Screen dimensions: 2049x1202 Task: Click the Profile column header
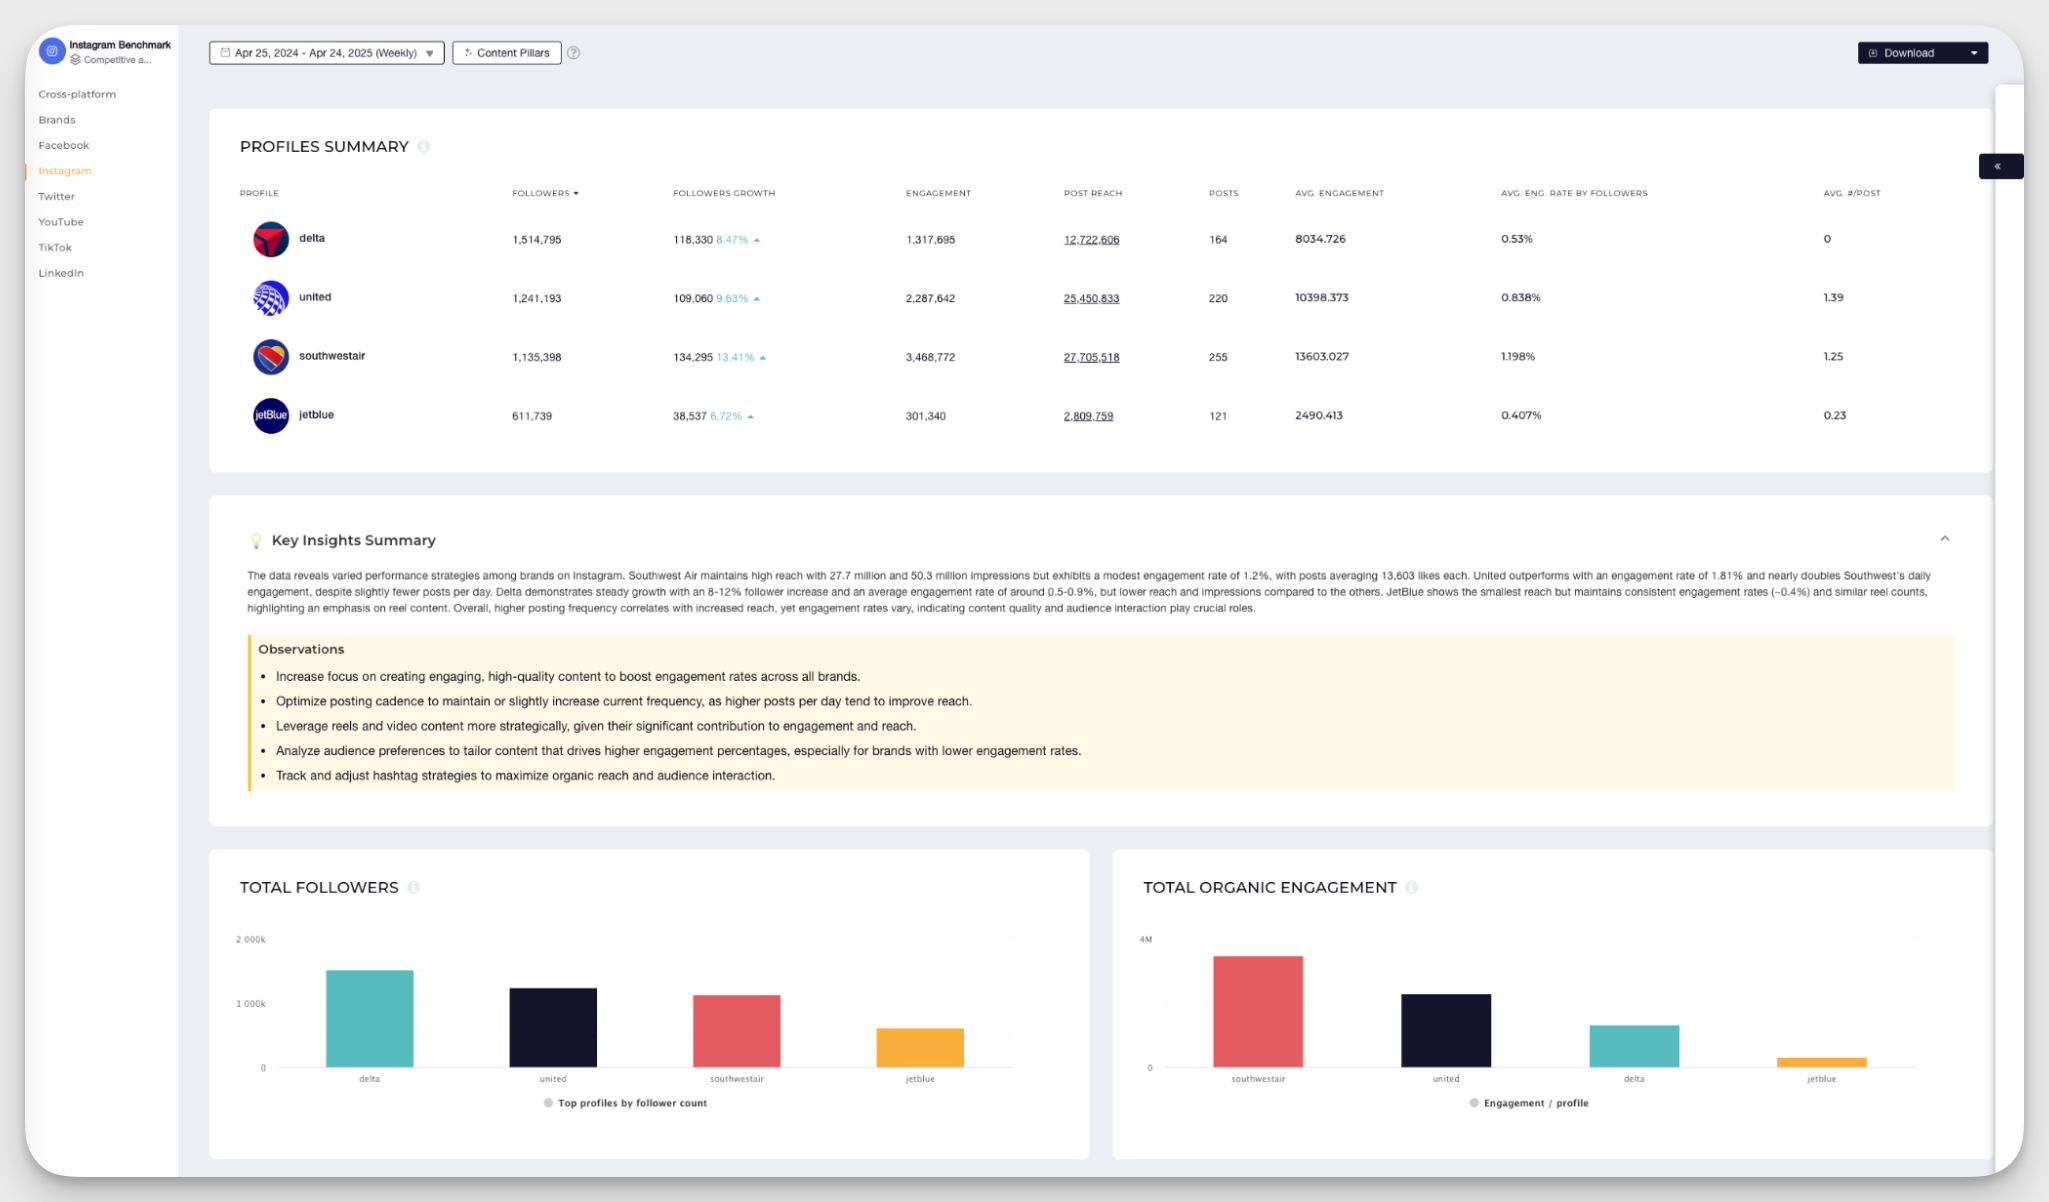click(x=259, y=193)
